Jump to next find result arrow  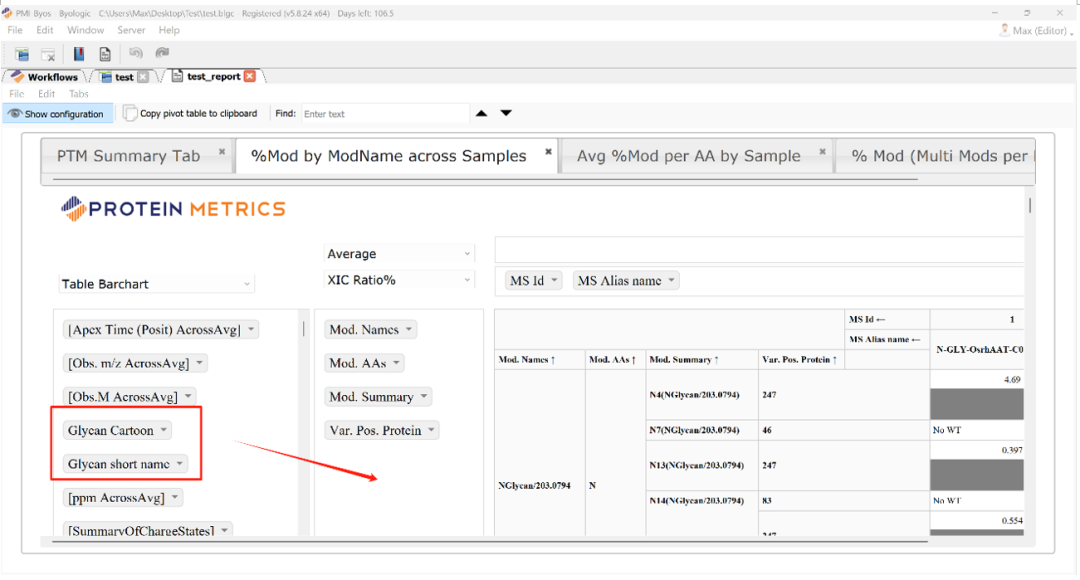(x=506, y=113)
